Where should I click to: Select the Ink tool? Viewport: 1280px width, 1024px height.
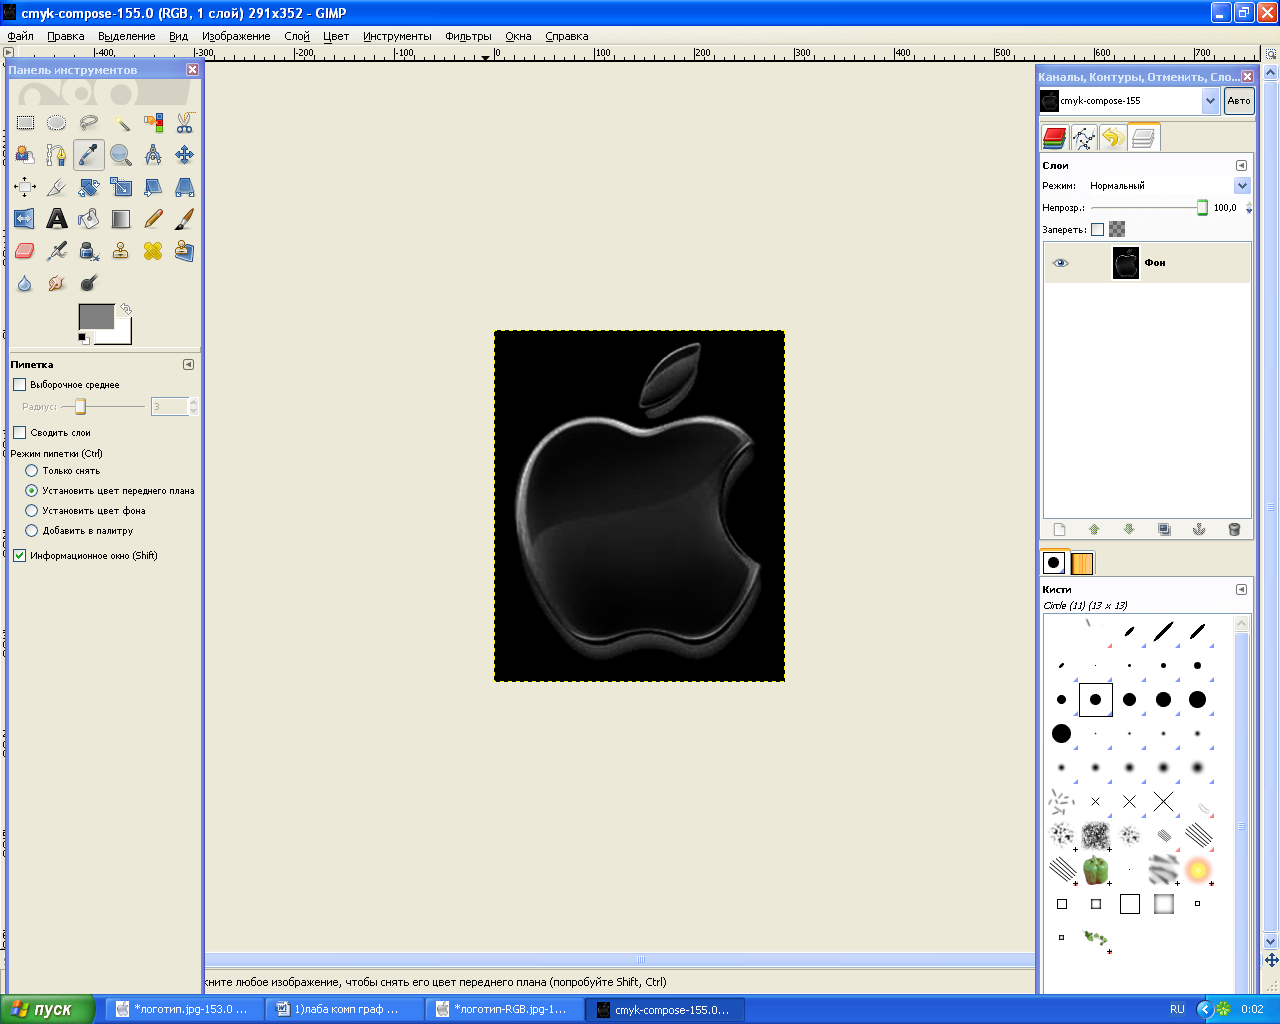point(89,251)
